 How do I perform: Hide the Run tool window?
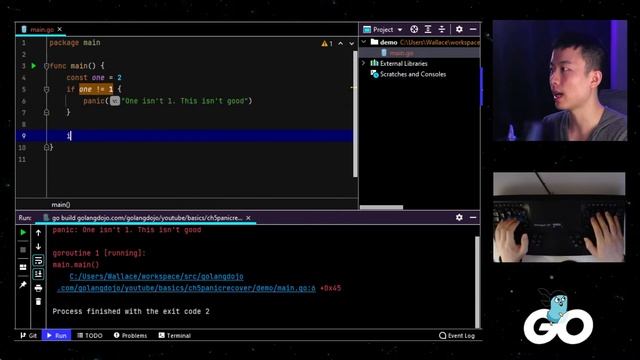[473, 218]
